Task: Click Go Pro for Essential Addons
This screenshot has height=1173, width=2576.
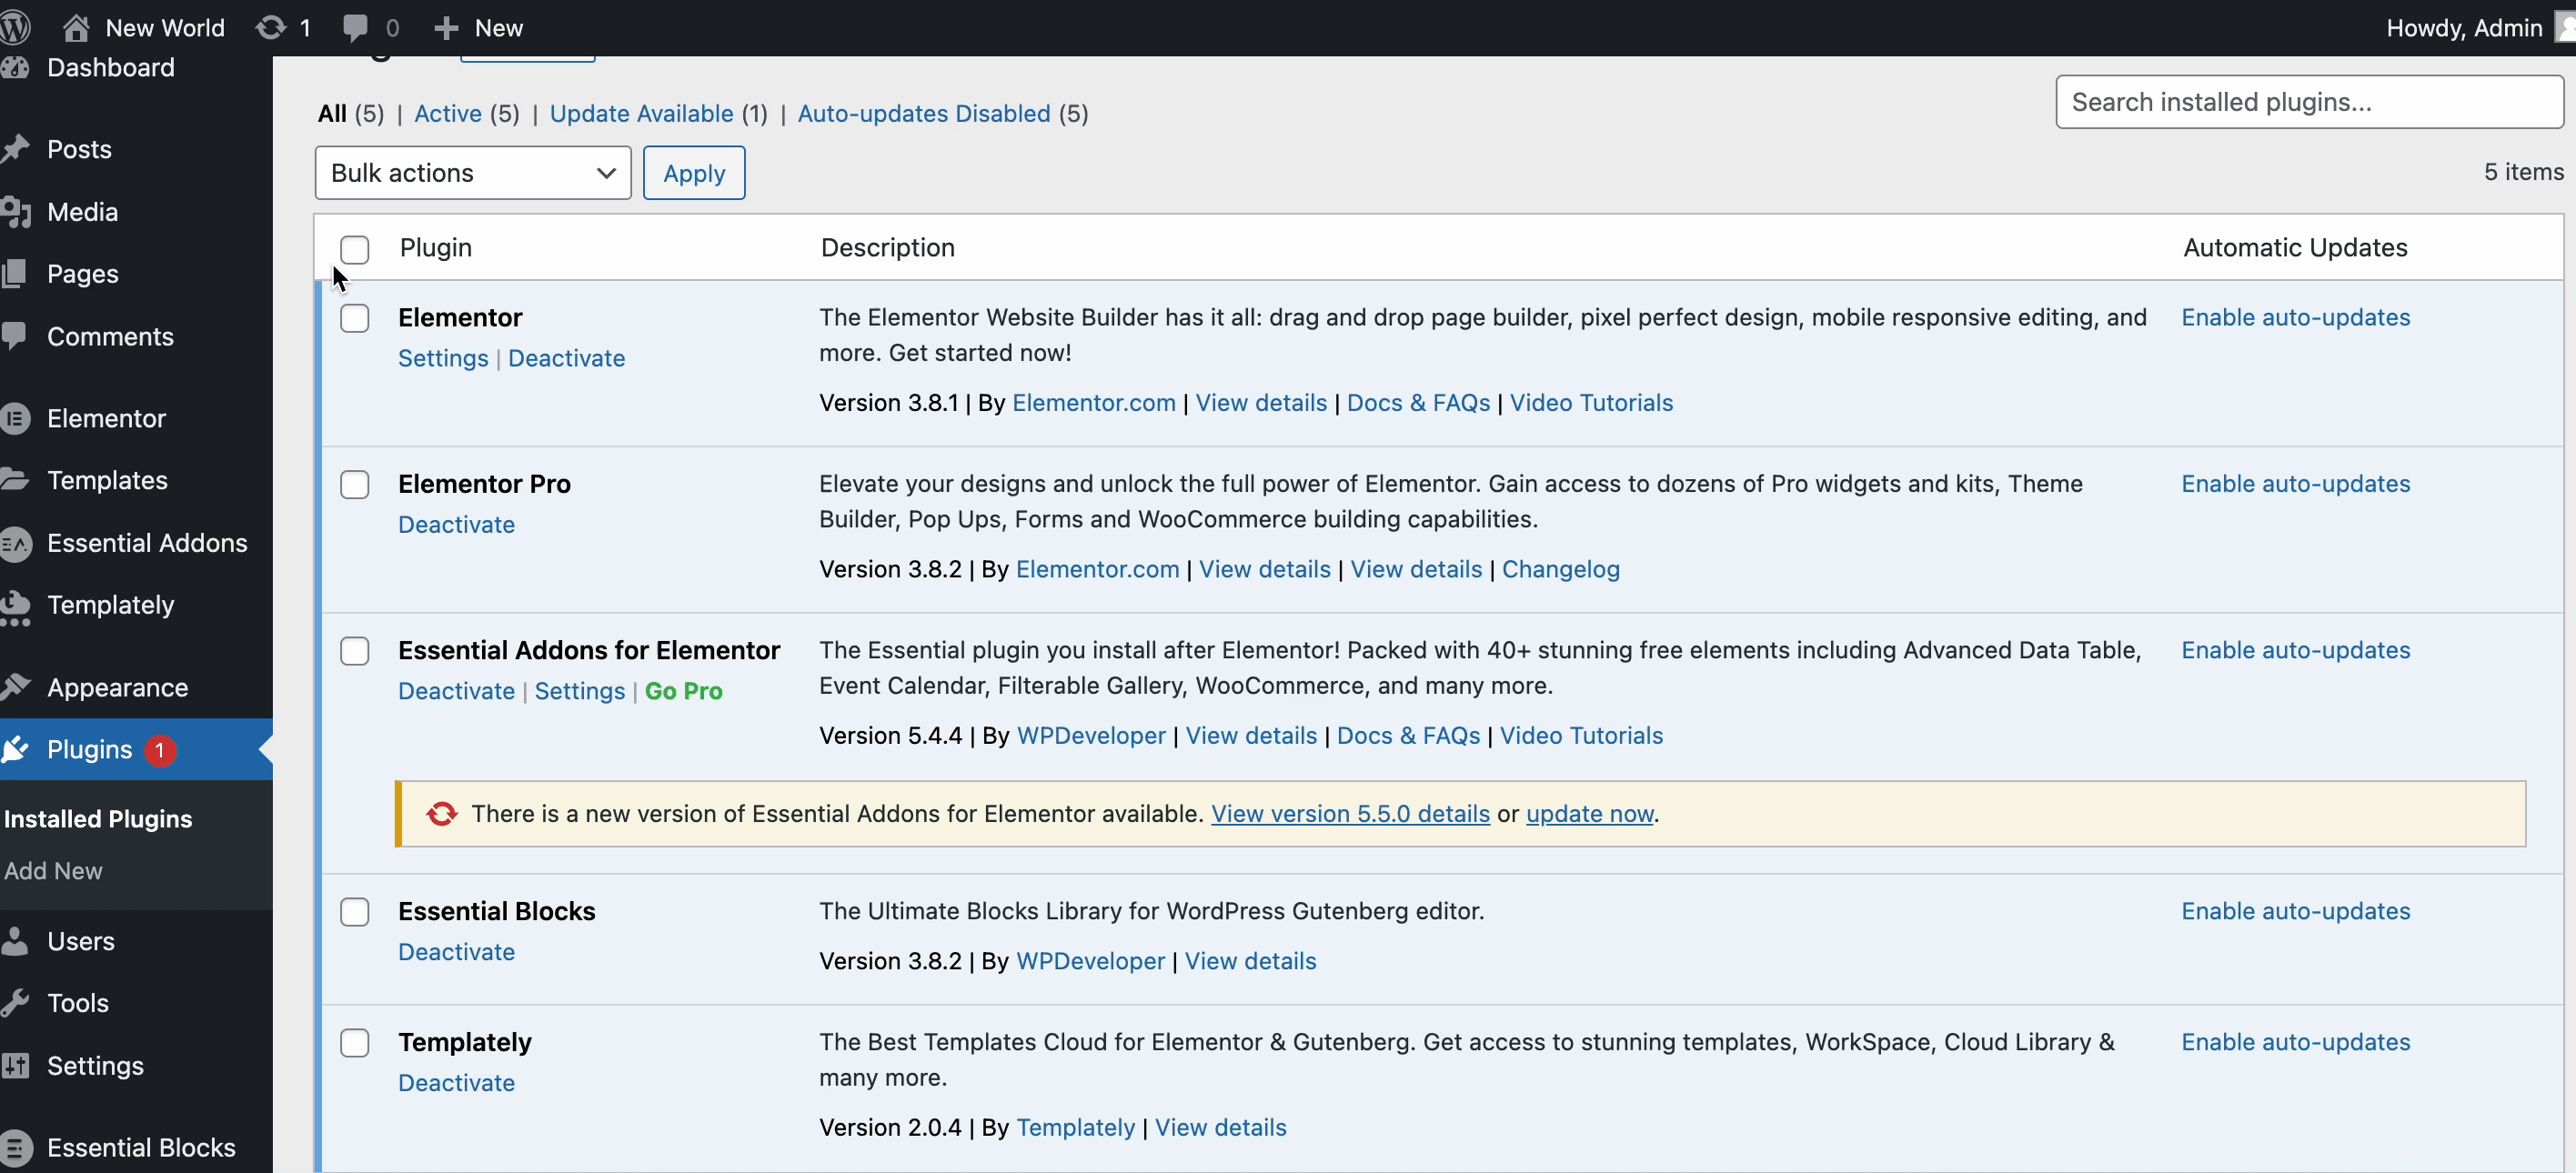Action: click(x=684, y=691)
